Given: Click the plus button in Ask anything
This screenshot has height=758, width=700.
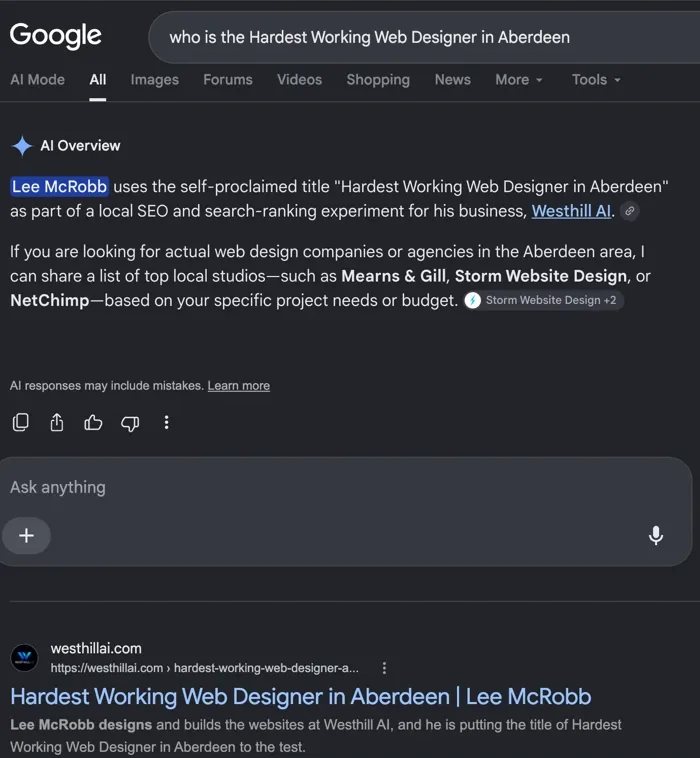Looking at the screenshot, I should pyautogui.click(x=26, y=536).
